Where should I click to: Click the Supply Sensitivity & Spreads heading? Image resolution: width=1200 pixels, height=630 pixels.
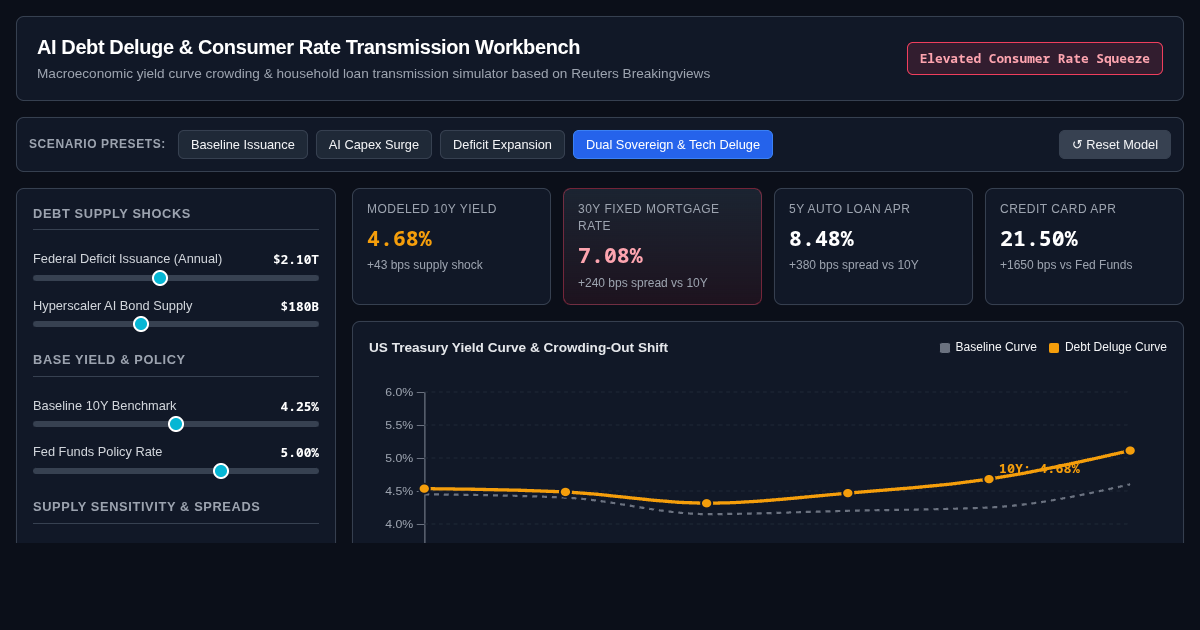coord(146,506)
